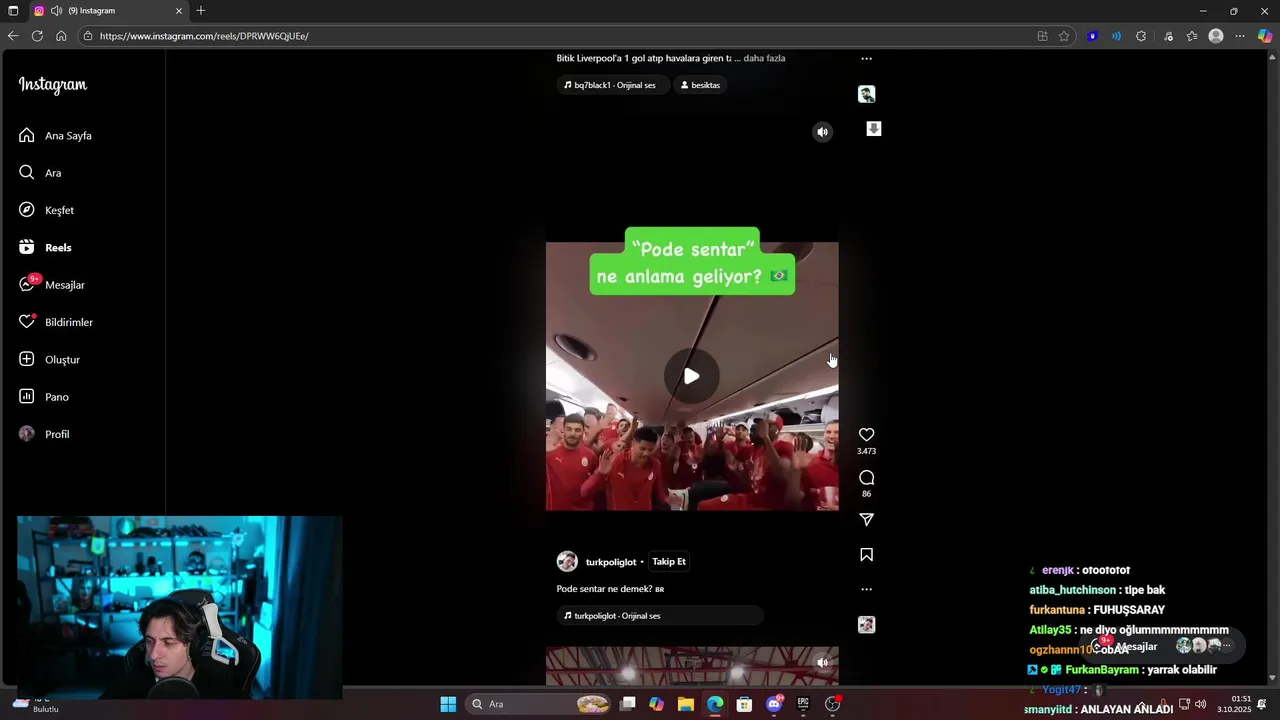Open Profil in the sidebar
The height and width of the screenshot is (720, 1280).
44,434
